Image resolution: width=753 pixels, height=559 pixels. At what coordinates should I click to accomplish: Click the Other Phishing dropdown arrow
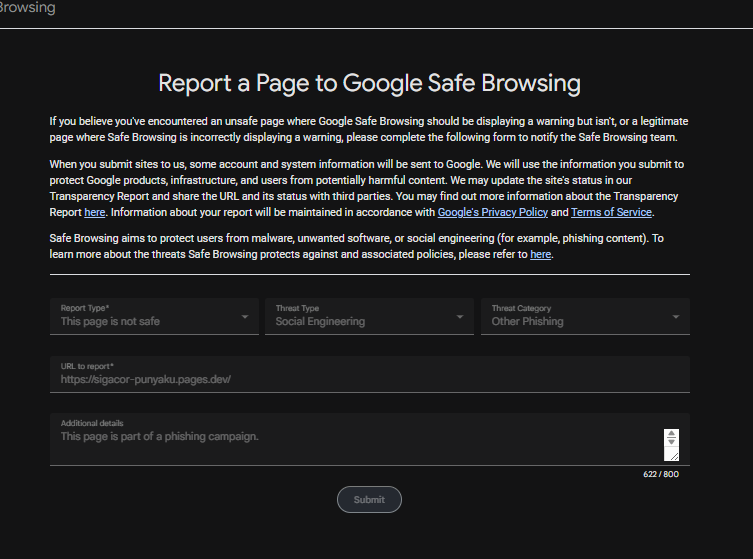(676, 317)
